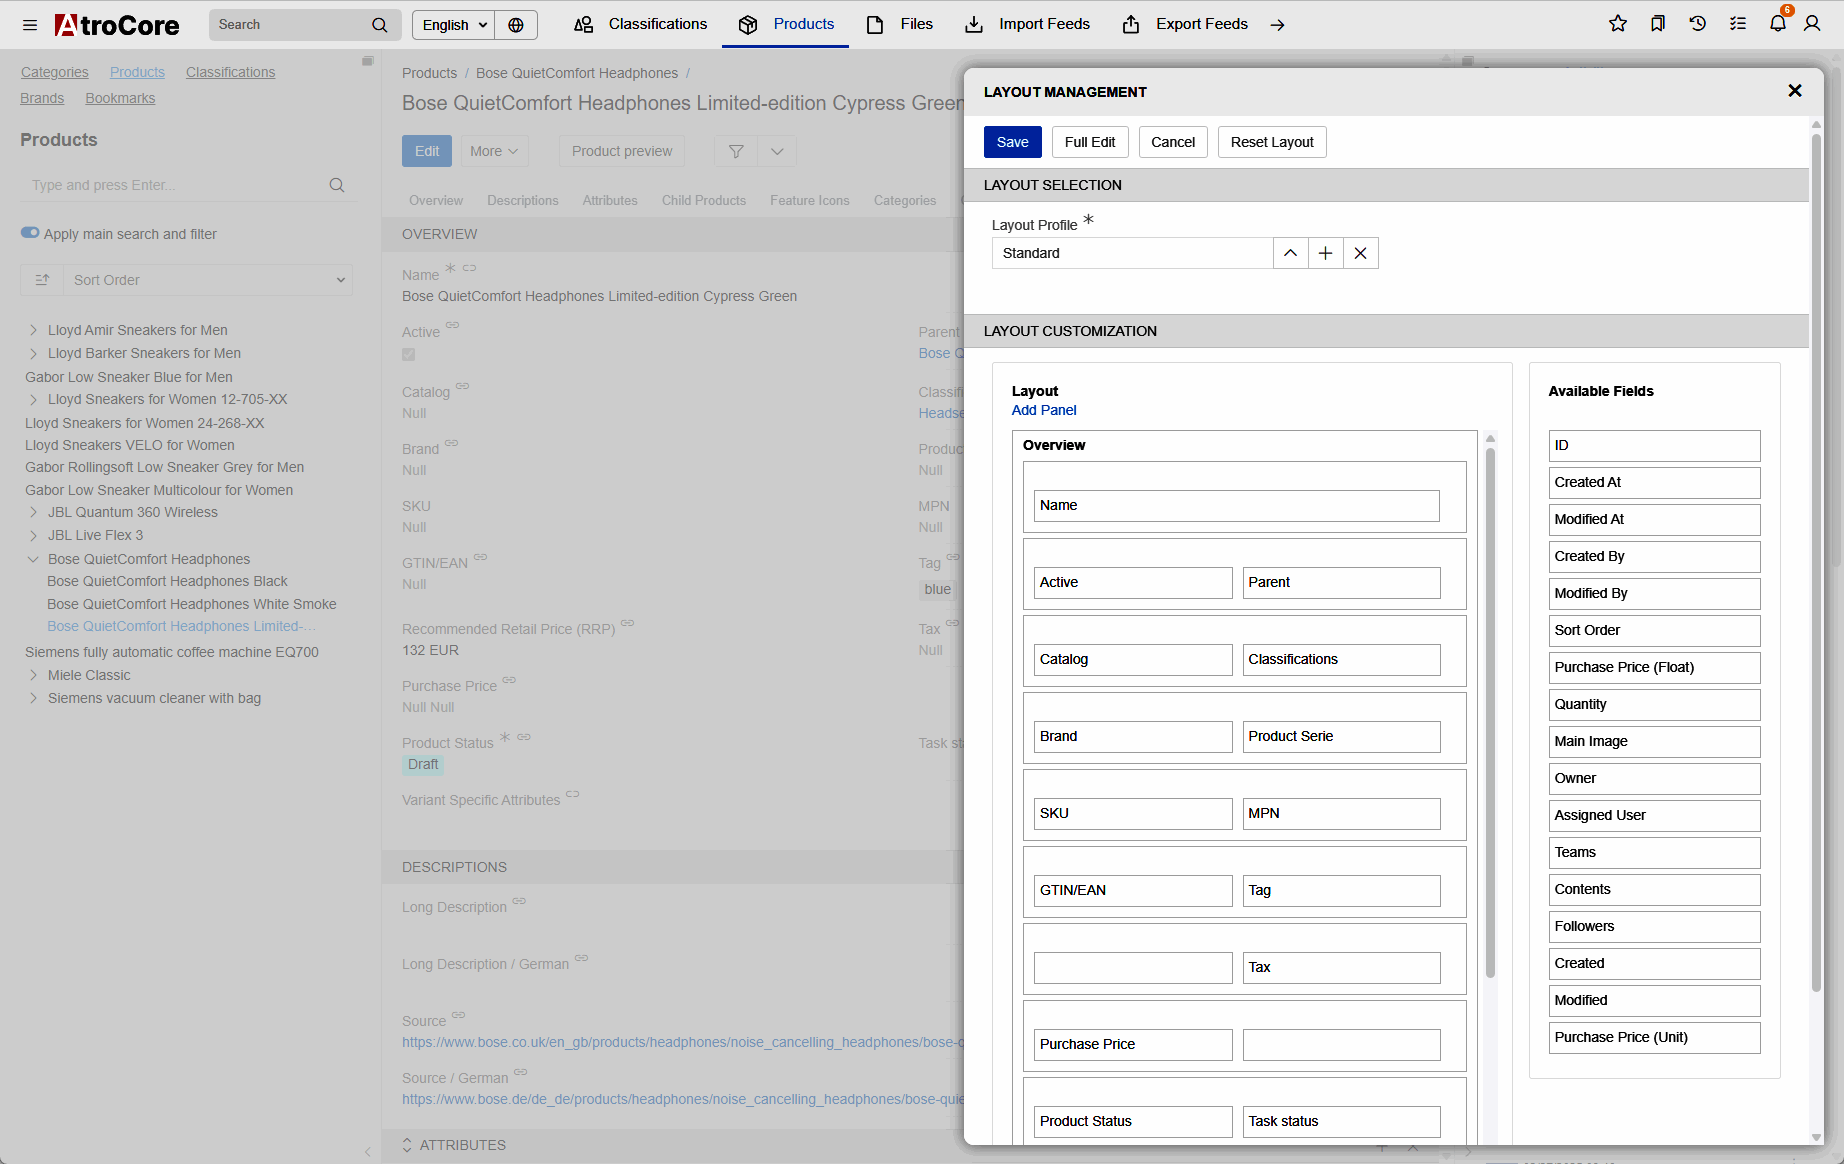1844x1164 pixels.
Task: Expand the Miele Classic tree item
Action: click(x=33, y=675)
